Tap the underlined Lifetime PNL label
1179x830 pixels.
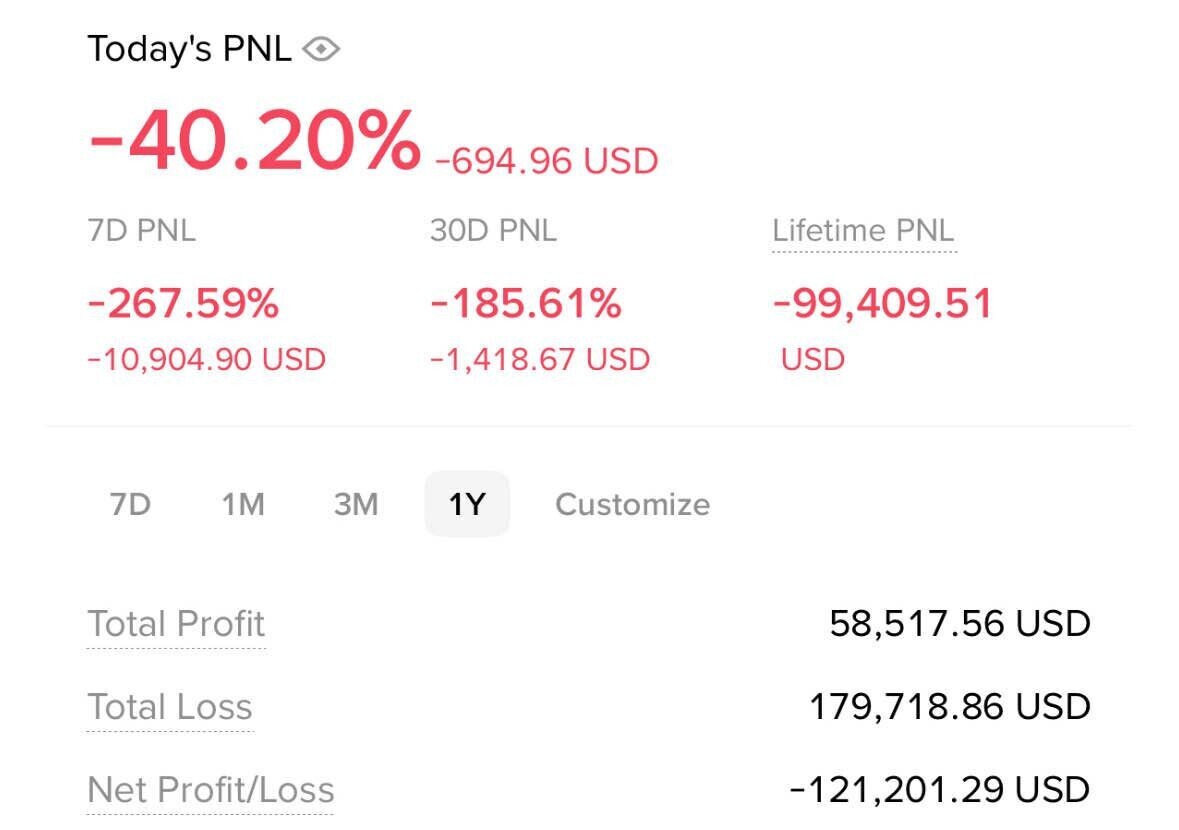pos(863,231)
